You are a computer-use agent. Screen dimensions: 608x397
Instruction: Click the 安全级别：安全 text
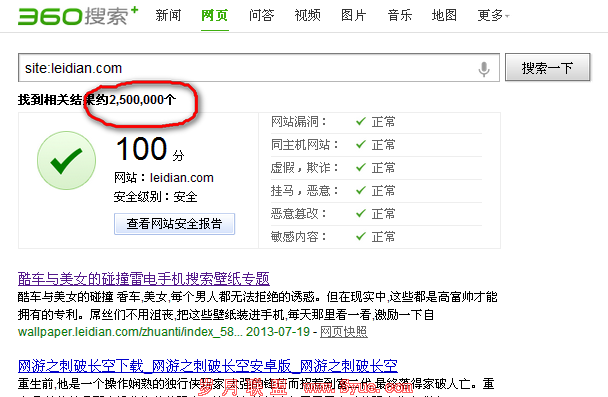(155, 197)
